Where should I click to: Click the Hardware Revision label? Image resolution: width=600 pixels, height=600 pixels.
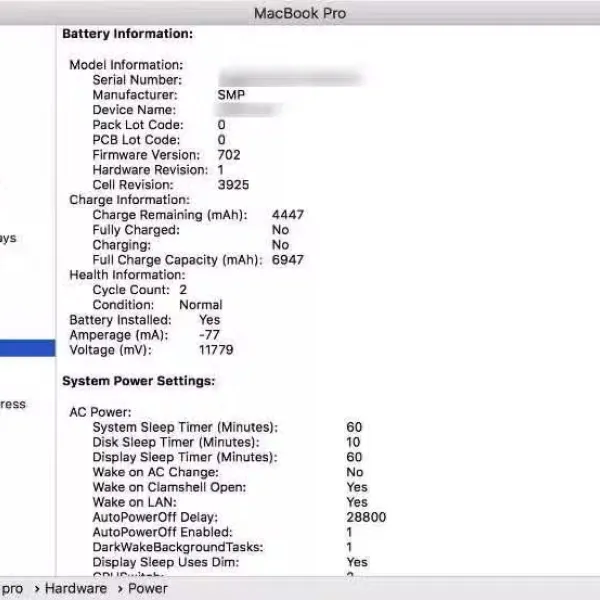pyautogui.click(x=150, y=170)
